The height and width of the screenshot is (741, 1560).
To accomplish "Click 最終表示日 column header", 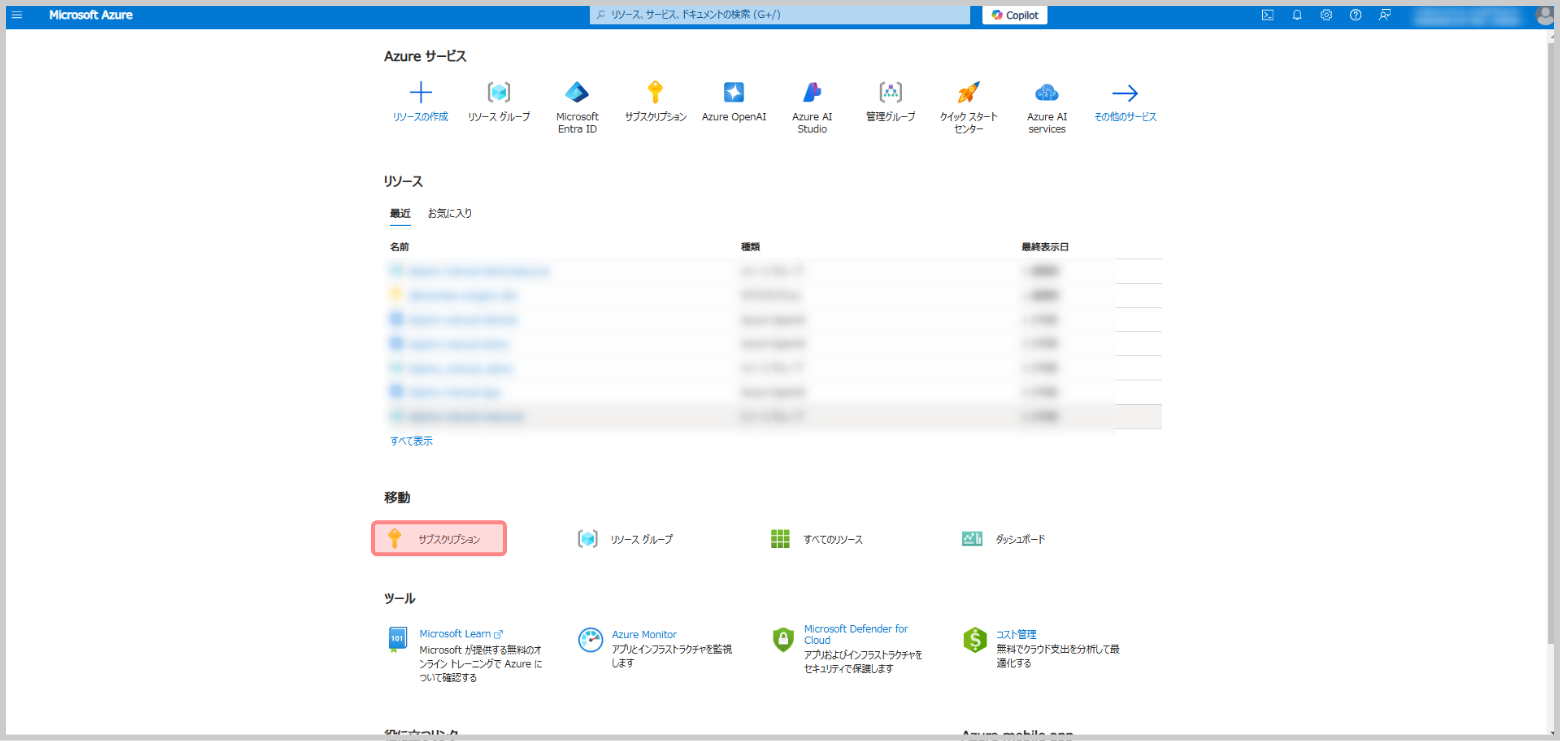I will click(1046, 246).
